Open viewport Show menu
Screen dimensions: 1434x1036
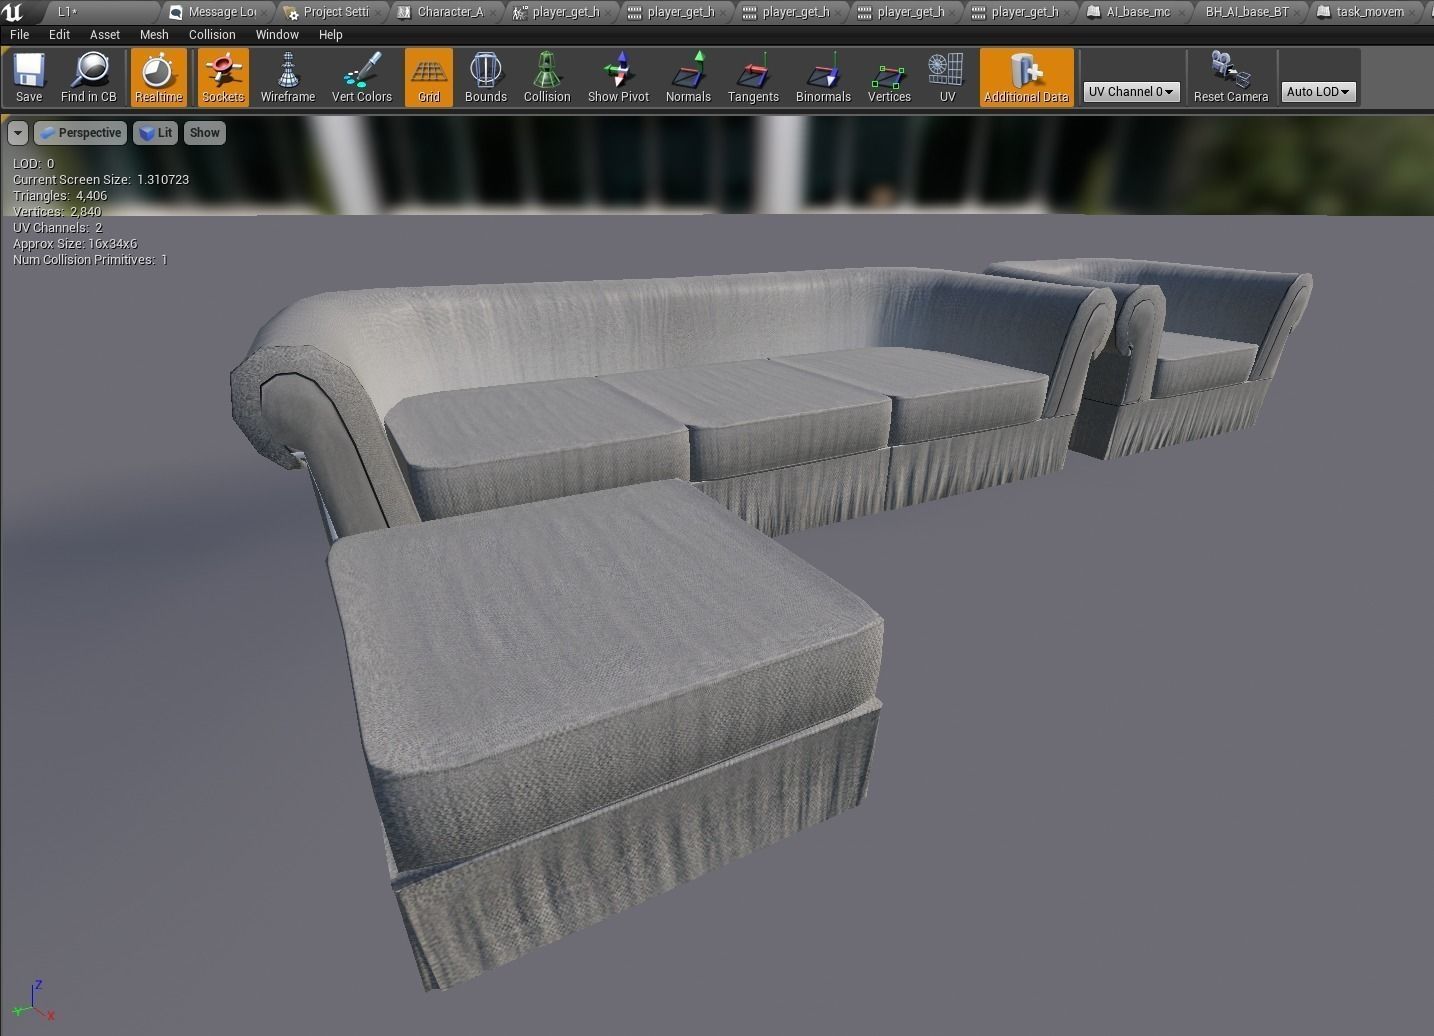coord(205,133)
